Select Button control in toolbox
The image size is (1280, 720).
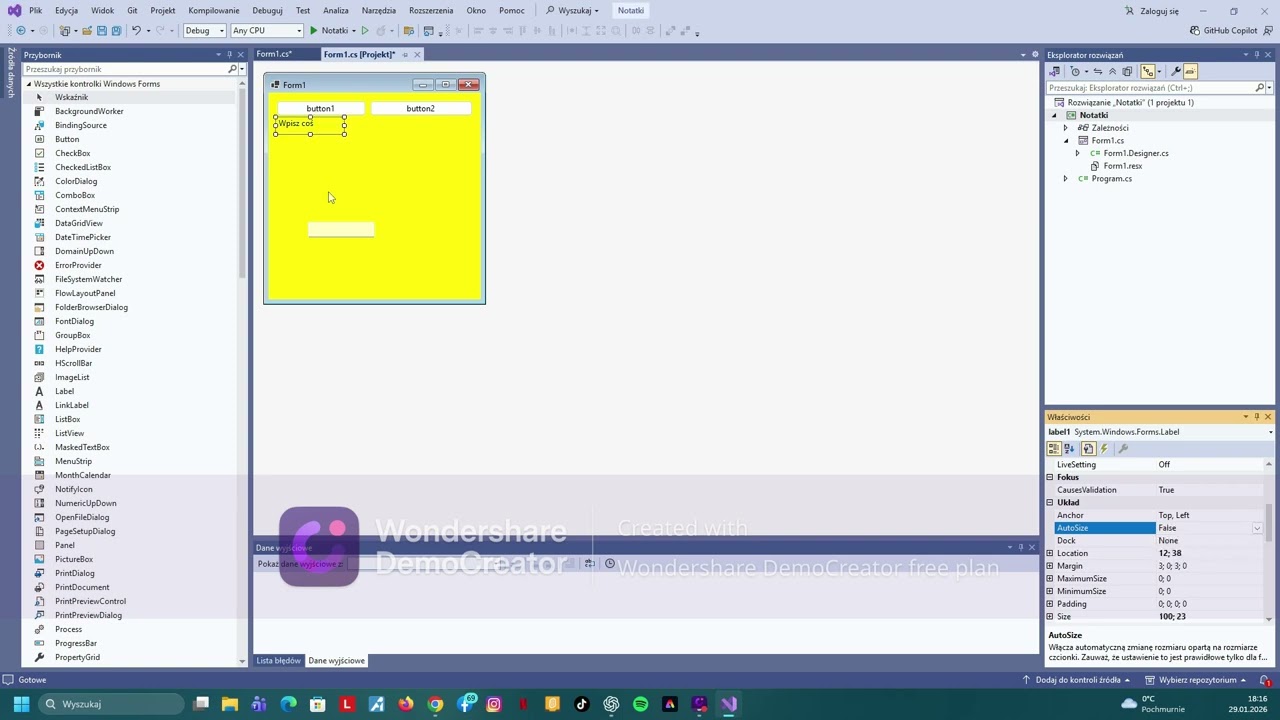tap(67, 139)
